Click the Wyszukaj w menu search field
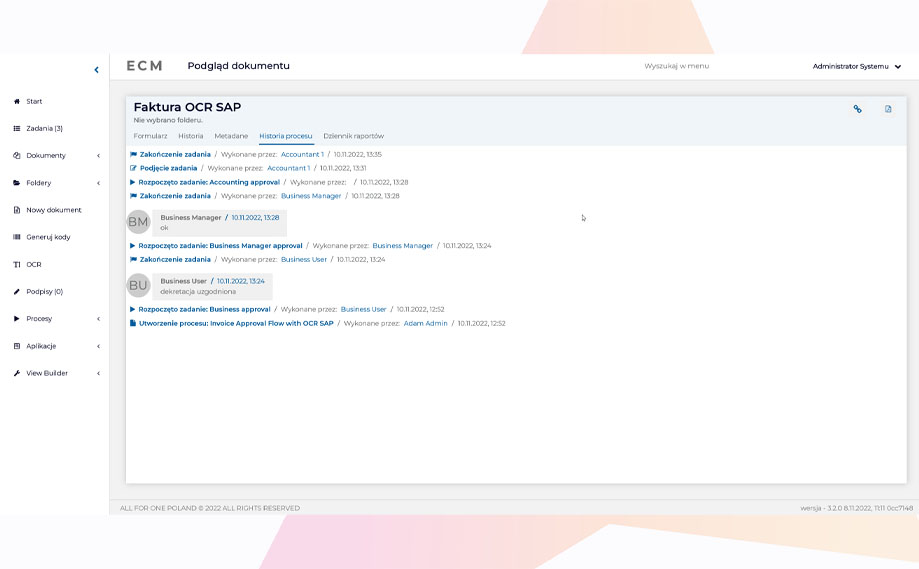 coord(677,66)
